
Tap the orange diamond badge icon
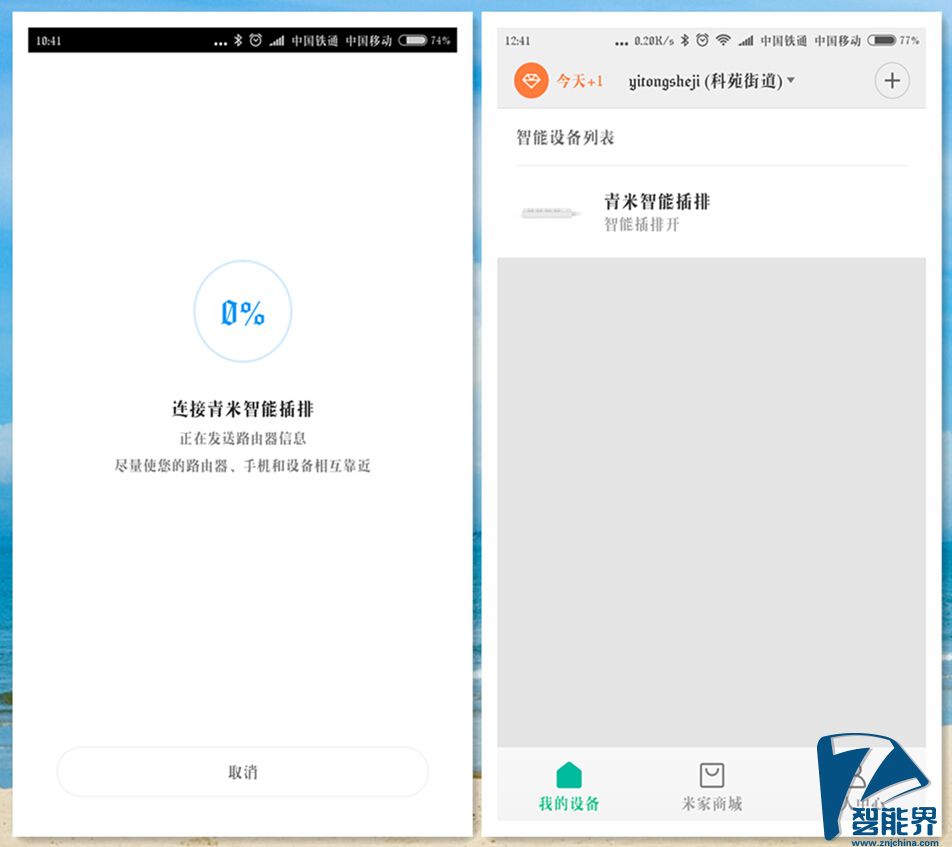point(531,81)
